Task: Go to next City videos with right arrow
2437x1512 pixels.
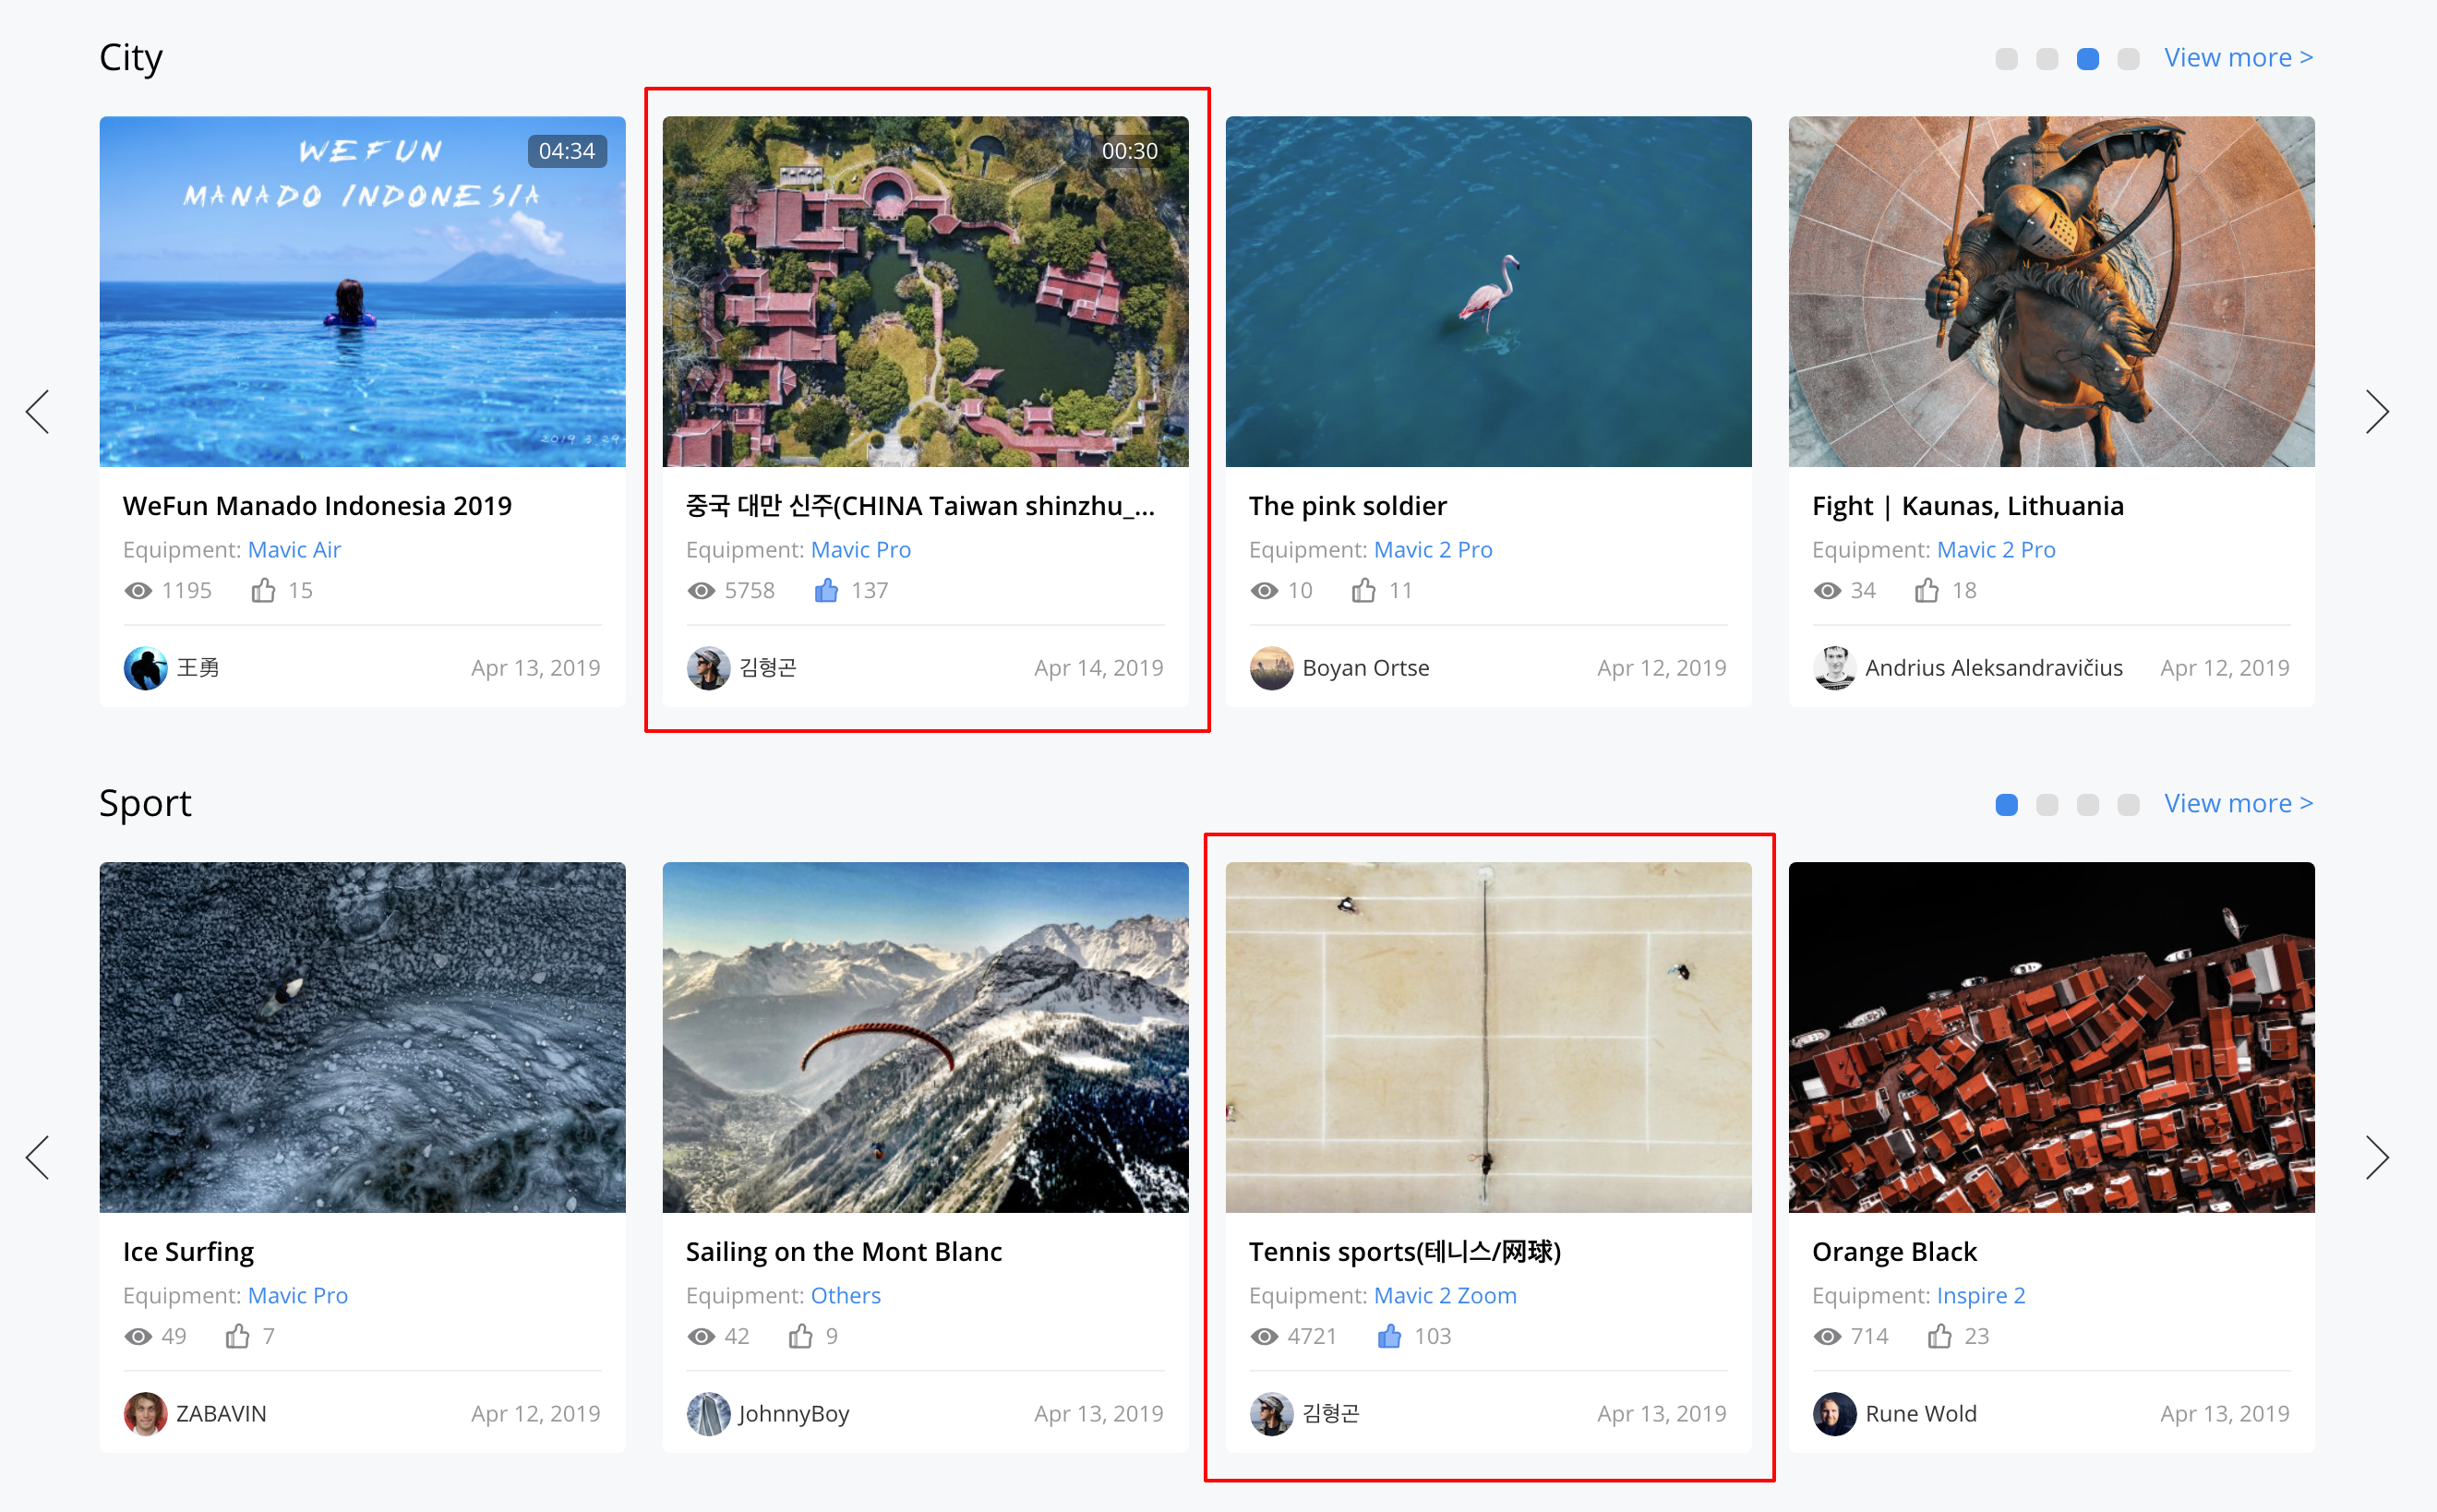Action: 2377,412
